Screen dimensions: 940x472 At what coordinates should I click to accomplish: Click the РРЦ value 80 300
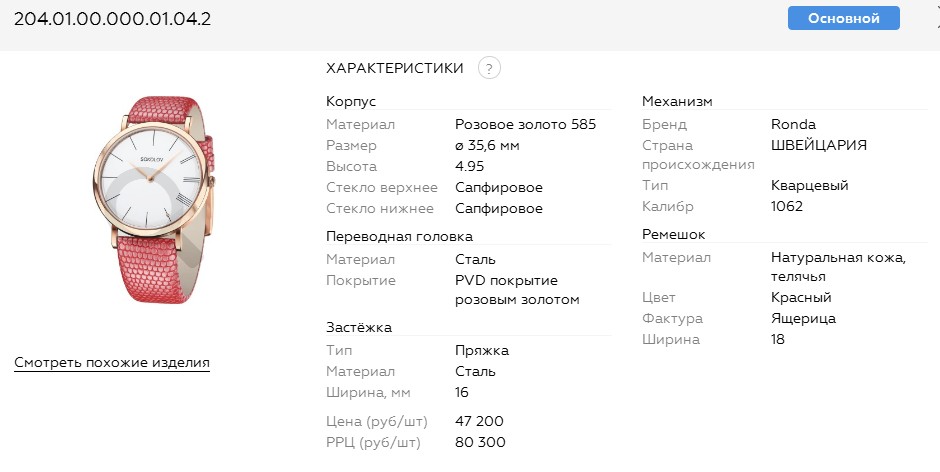click(x=480, y=442)
